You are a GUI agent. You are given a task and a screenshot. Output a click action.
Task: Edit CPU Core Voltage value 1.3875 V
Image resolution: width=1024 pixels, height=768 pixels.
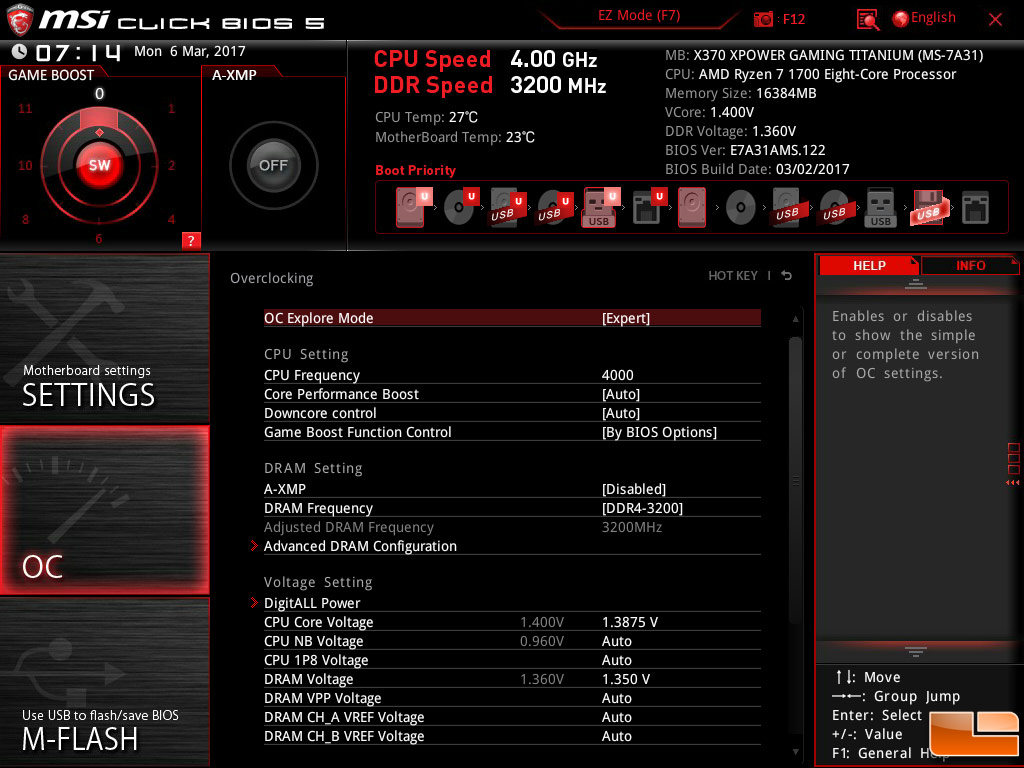[x=630, y=622]
